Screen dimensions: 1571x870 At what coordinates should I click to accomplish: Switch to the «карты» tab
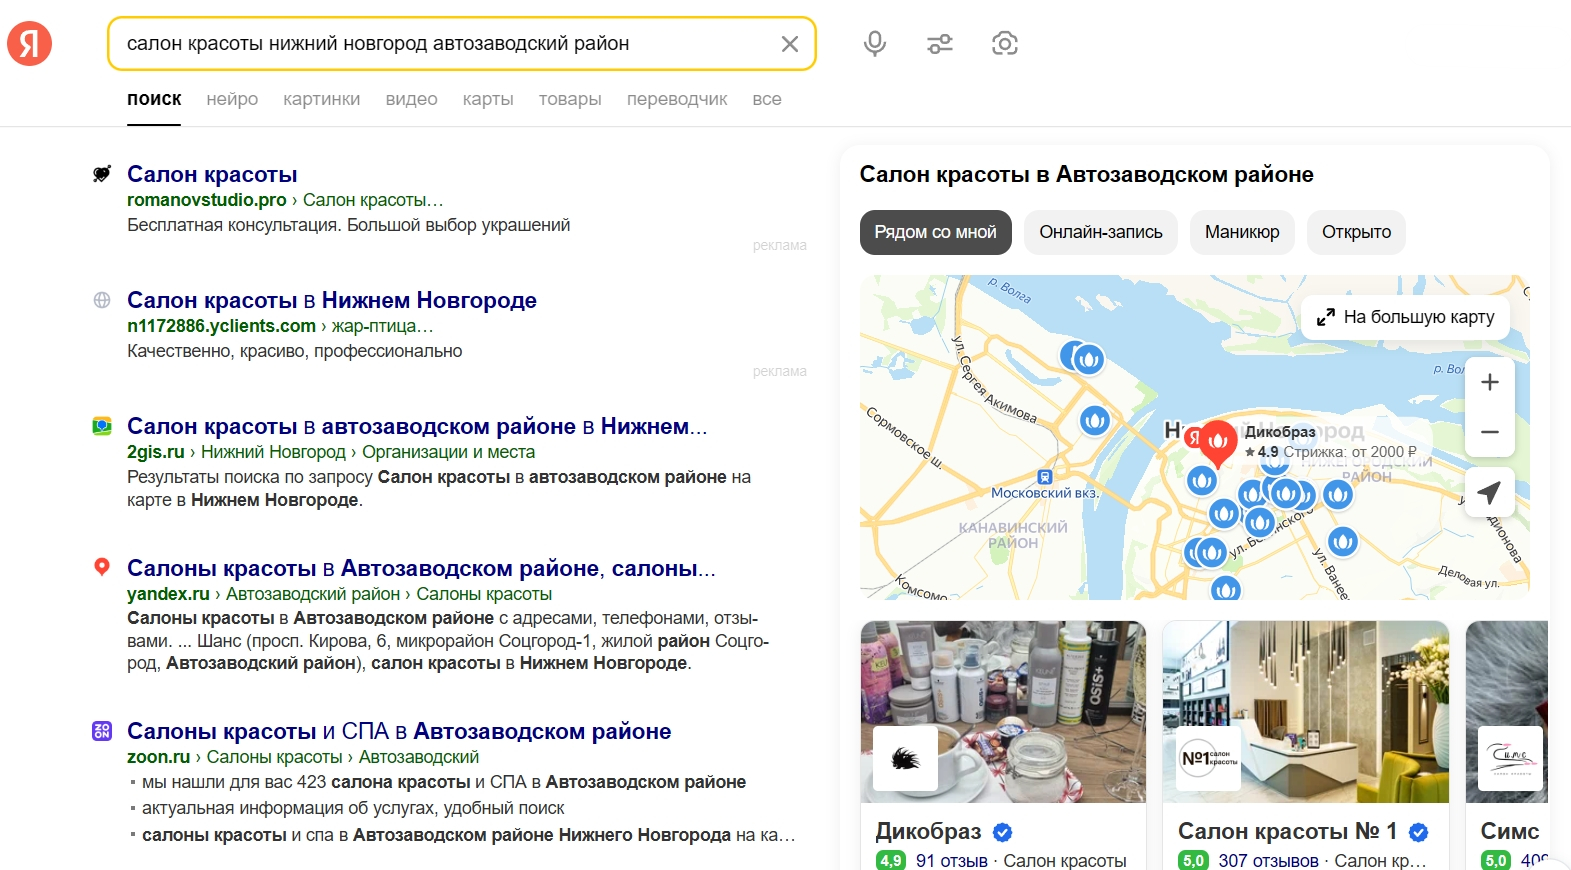click(488, 99)
